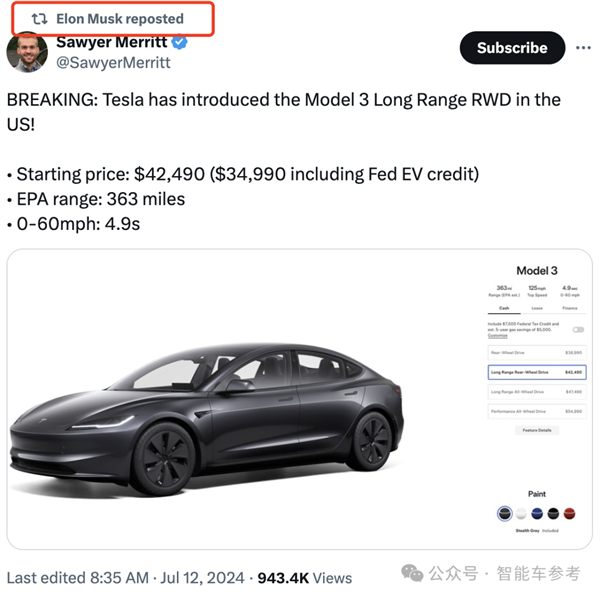
Task: Click the Subscribe button
Action: click(511, 48)
